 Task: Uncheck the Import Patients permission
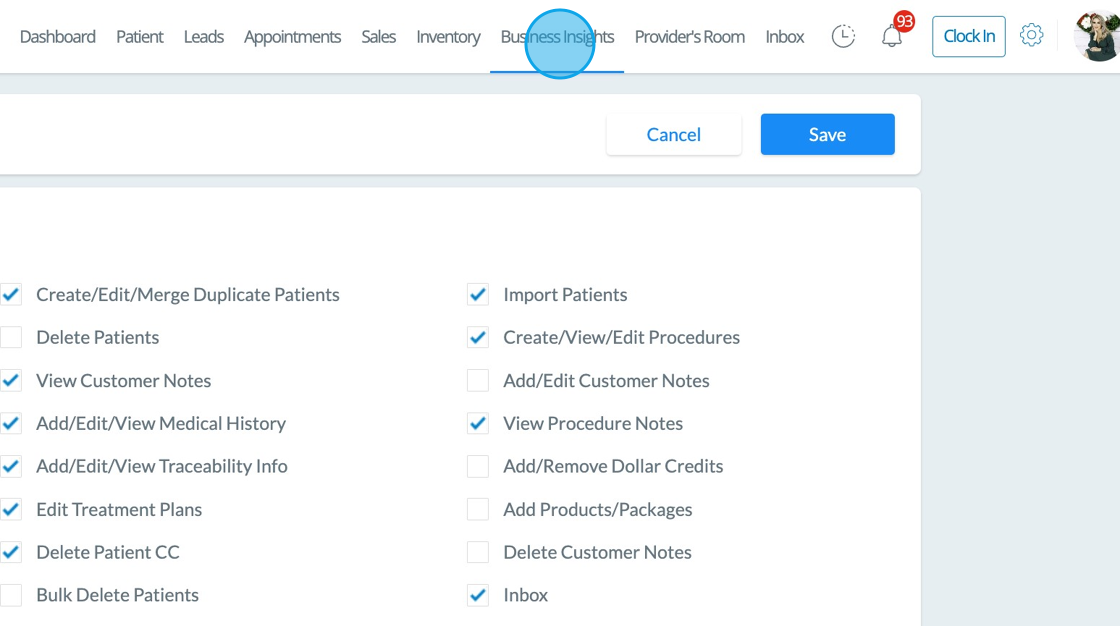(478, 295)
